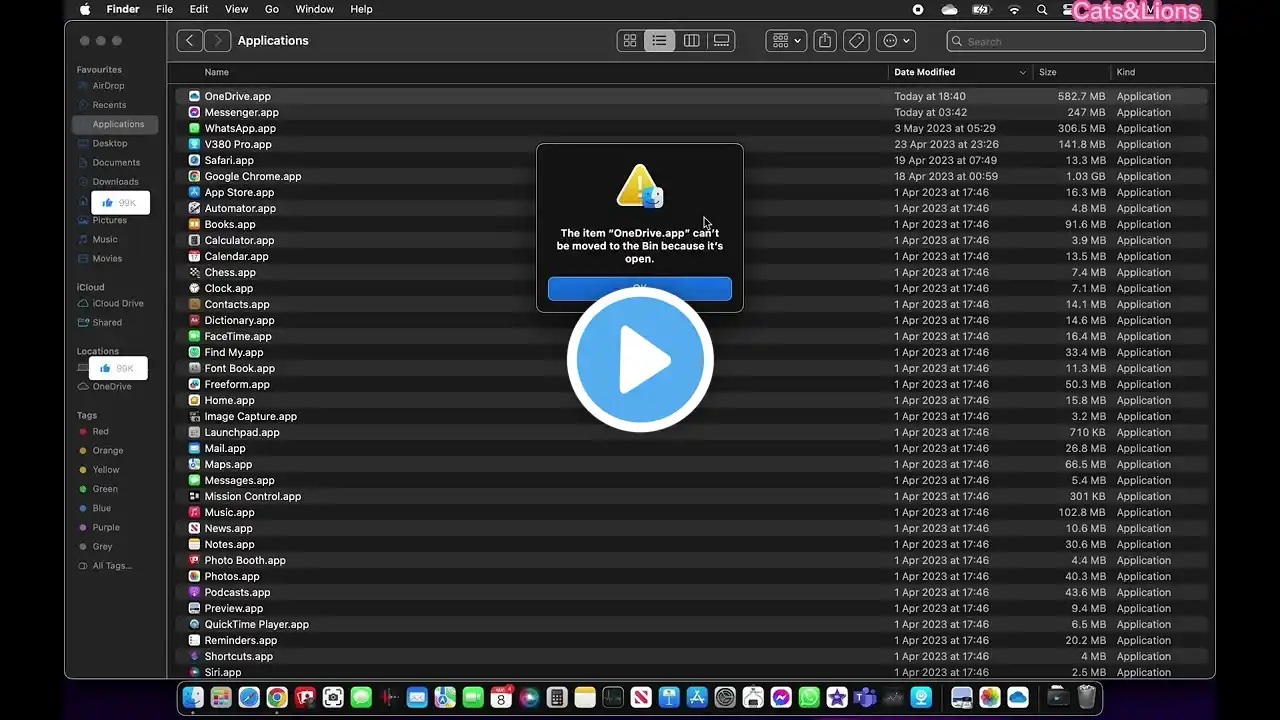Screen dimensions: 1280x720
Task: Select the Safari.app icon in the list
Action: pyautogui.click(x=195, y=160)
